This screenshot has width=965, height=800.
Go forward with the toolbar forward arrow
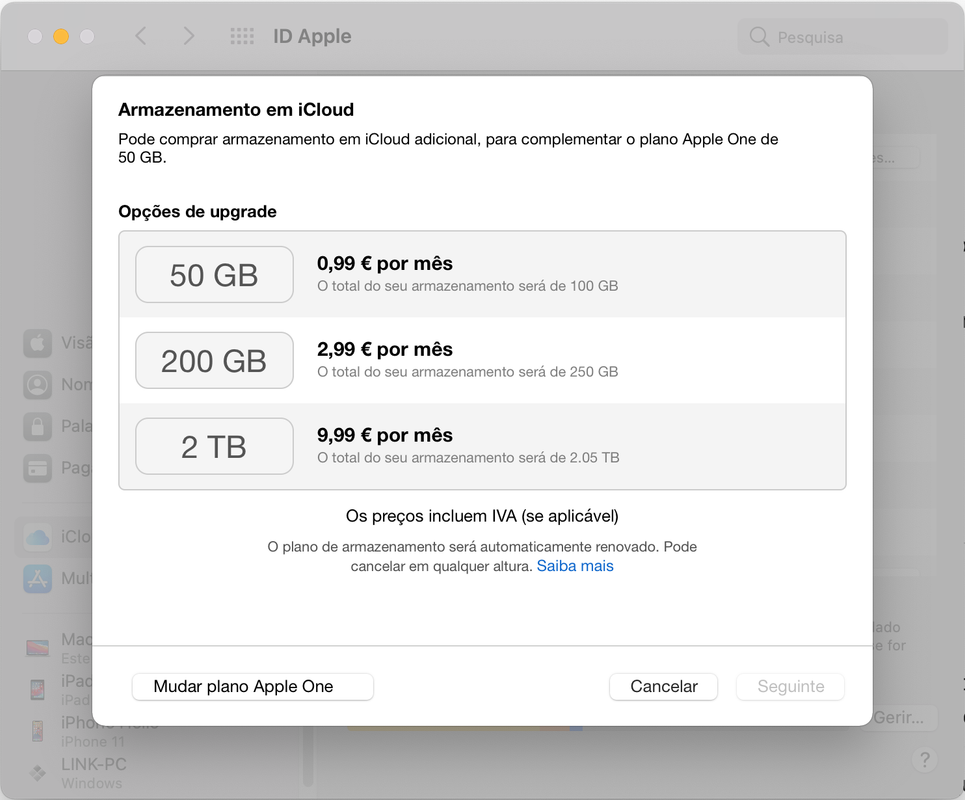tap(188, 36)
